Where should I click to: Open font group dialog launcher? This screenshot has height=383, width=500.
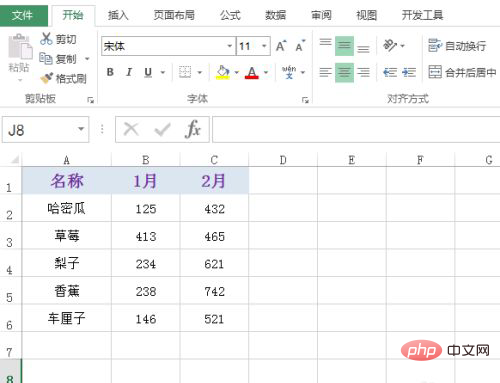(x=305, y=100)
